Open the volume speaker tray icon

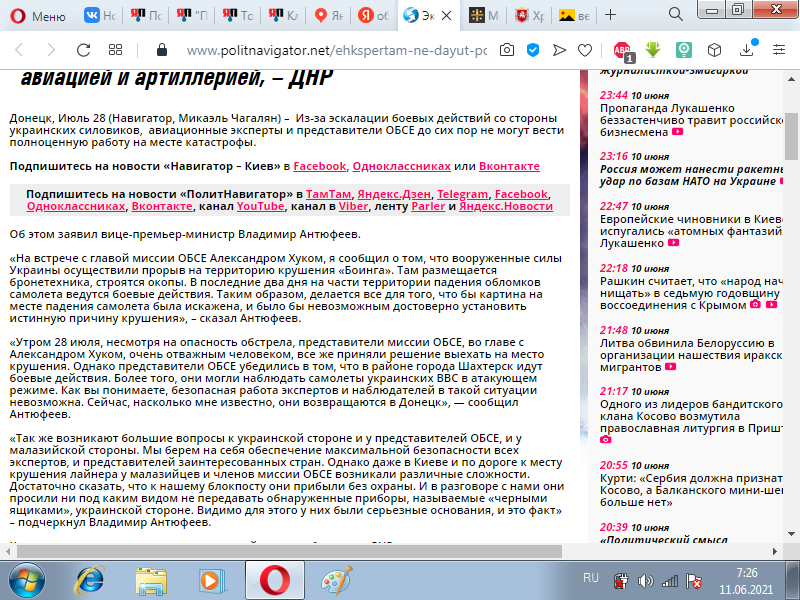(x=645, y=581)
